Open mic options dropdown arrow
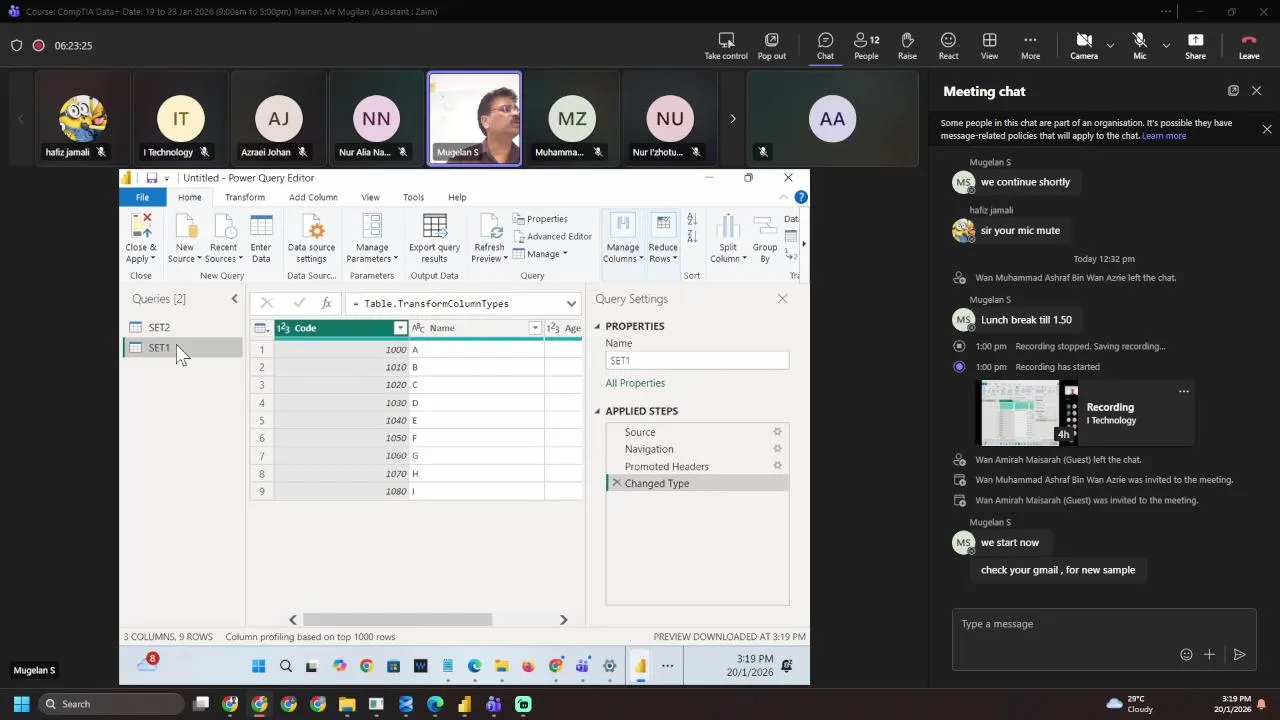The width and height of the screenshot is (1280, 720). click(1166, 45)
